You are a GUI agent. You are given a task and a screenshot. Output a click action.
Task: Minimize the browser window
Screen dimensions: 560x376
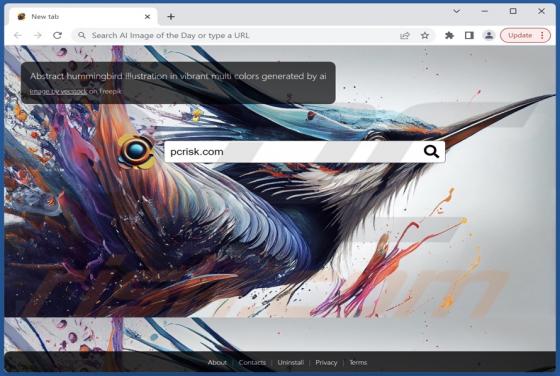[x=484, y=11]
